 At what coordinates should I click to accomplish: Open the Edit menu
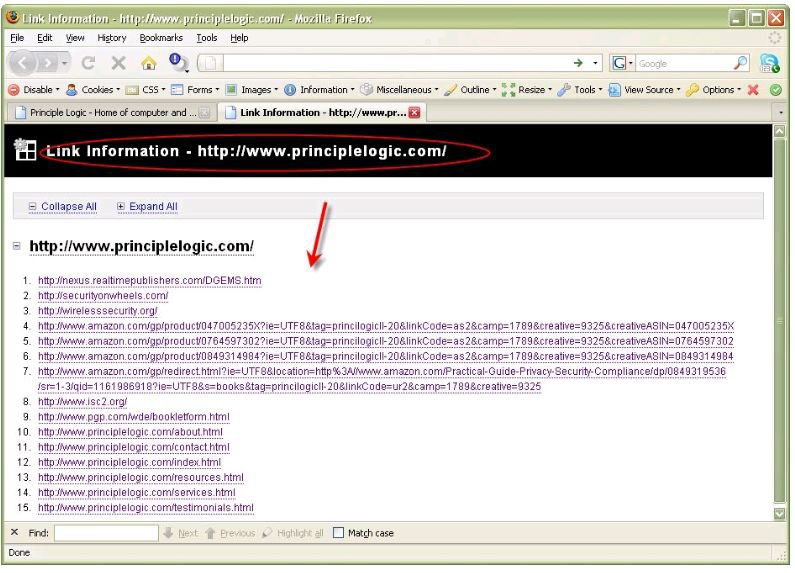(44, 38)
